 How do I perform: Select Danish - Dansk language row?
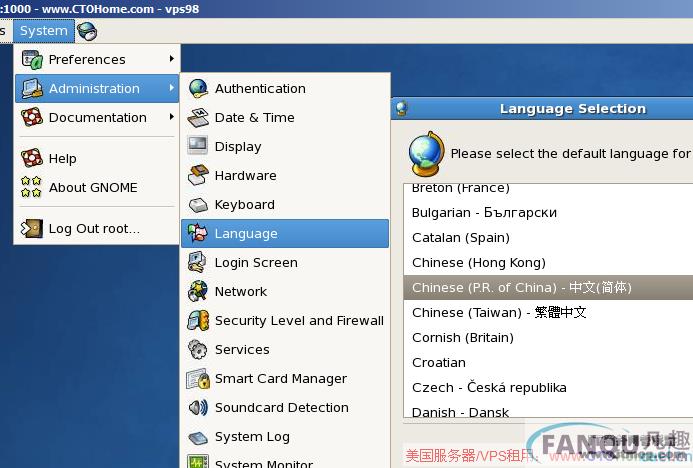[x=548, y=409]
